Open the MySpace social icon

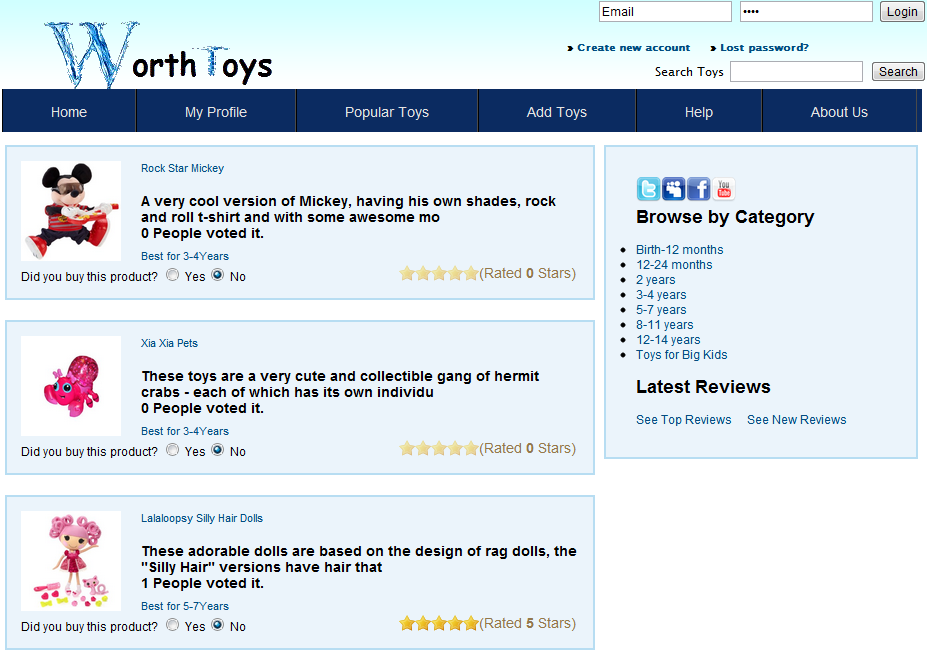coord(673,189)
